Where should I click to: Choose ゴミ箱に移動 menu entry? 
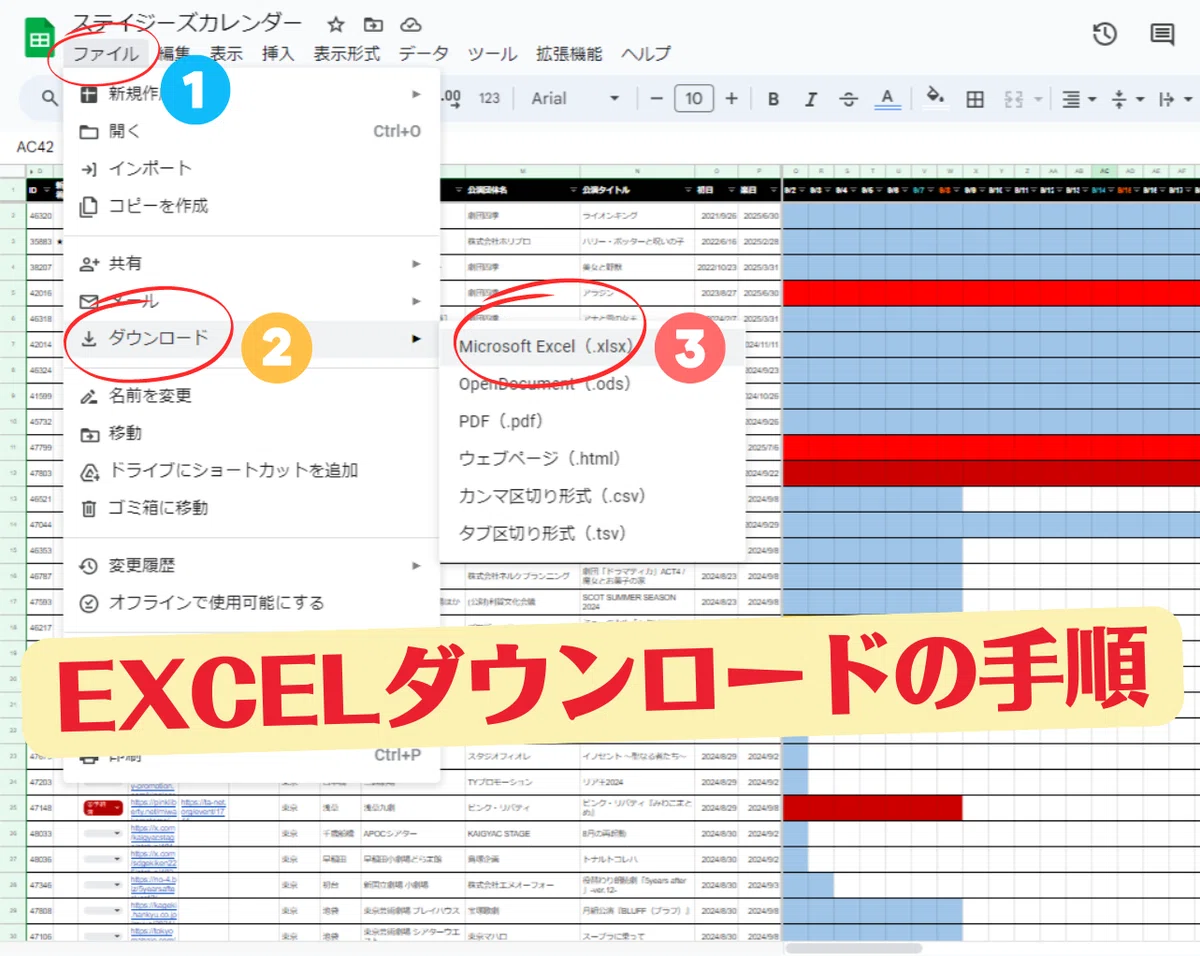coord(251,508)
